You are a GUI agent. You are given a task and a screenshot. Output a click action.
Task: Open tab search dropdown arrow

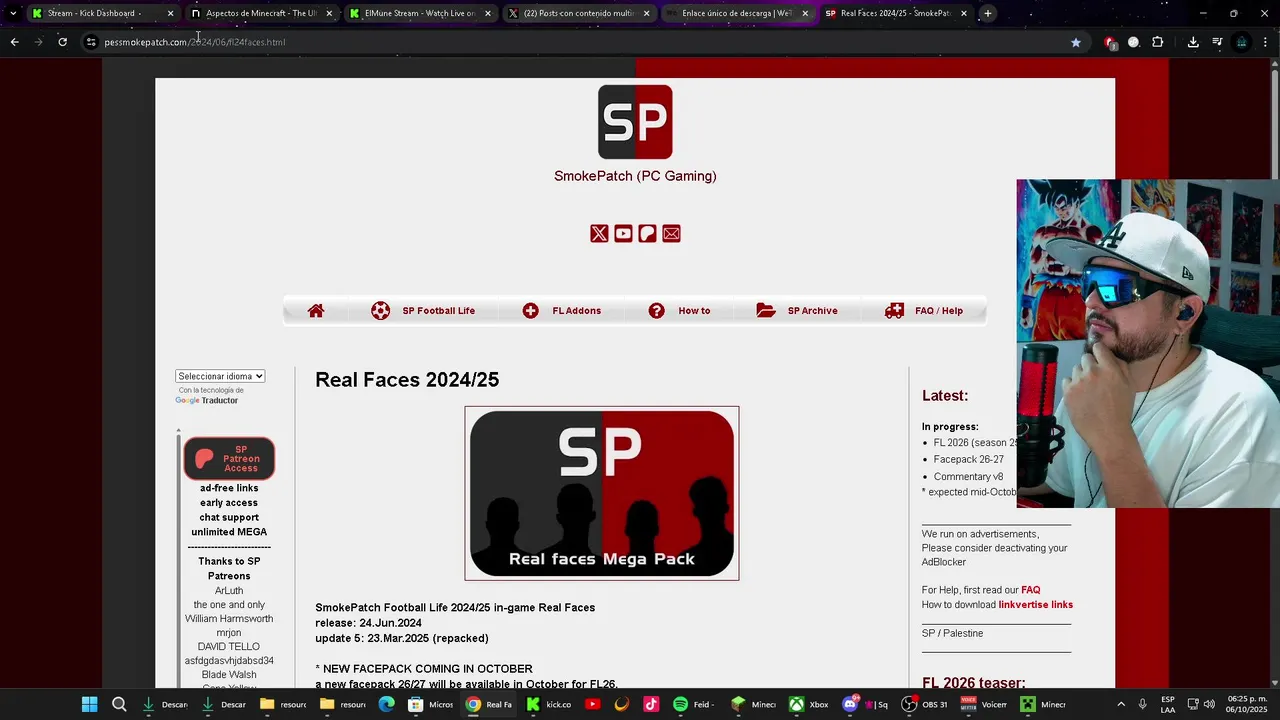tap(12, 13)
